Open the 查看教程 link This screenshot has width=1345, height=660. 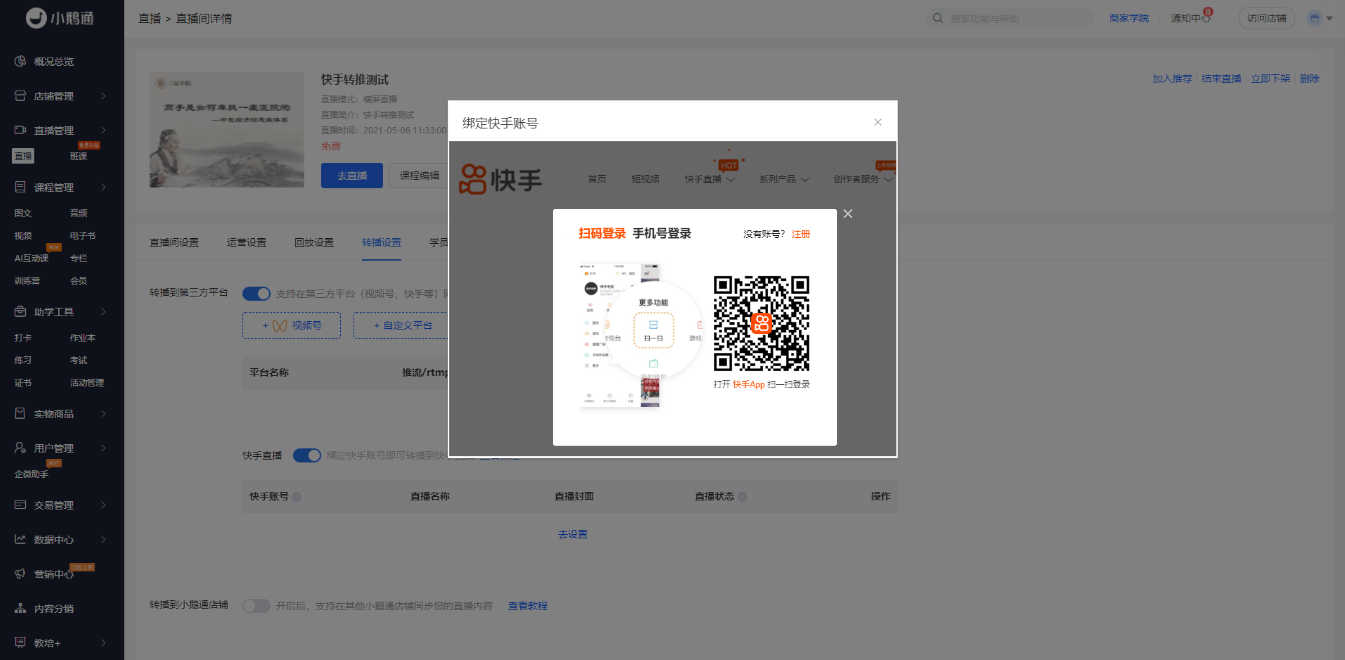coord(528,606)
